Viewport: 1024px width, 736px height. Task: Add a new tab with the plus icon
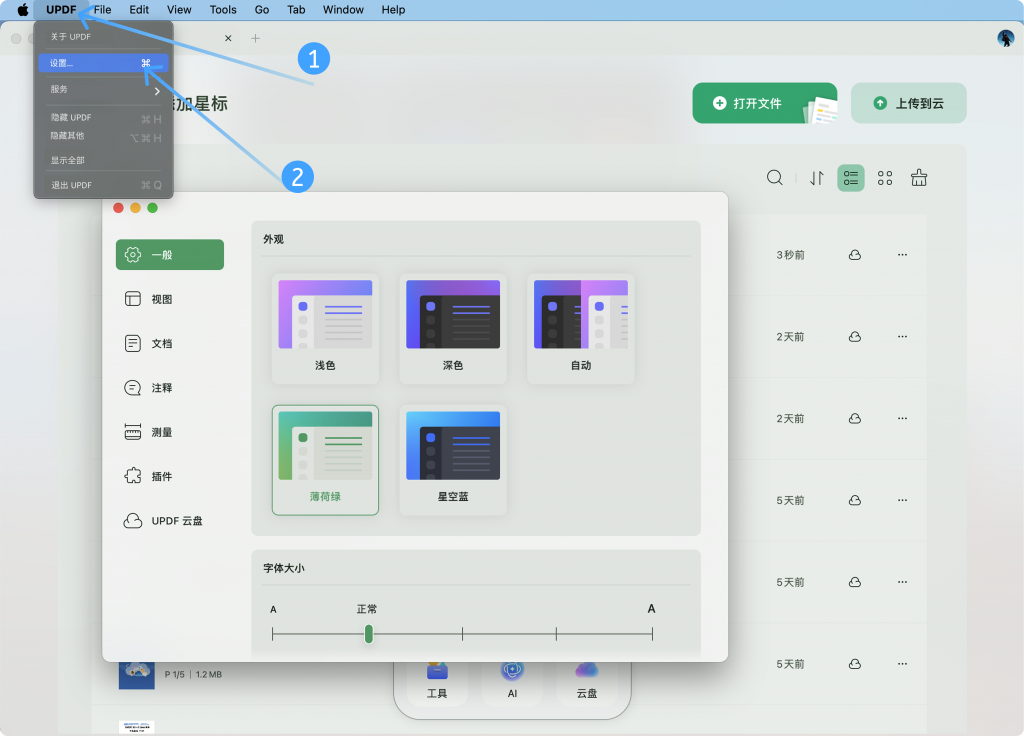pos(255,39)
